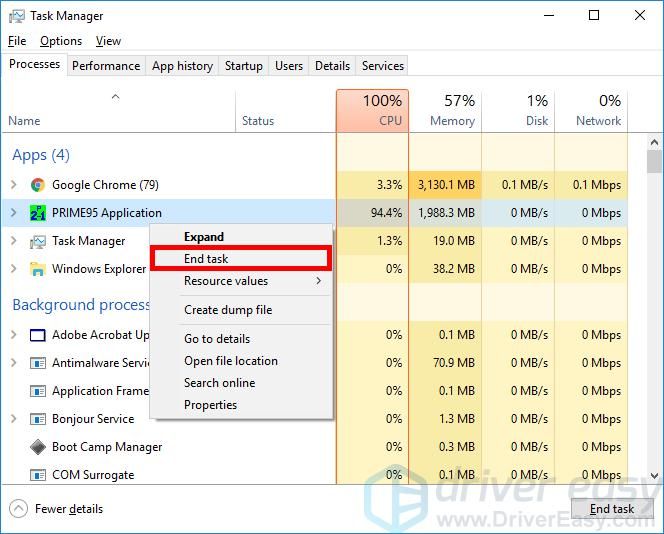
Task: Sort processes by CPU column header
Action: [373, 111]
